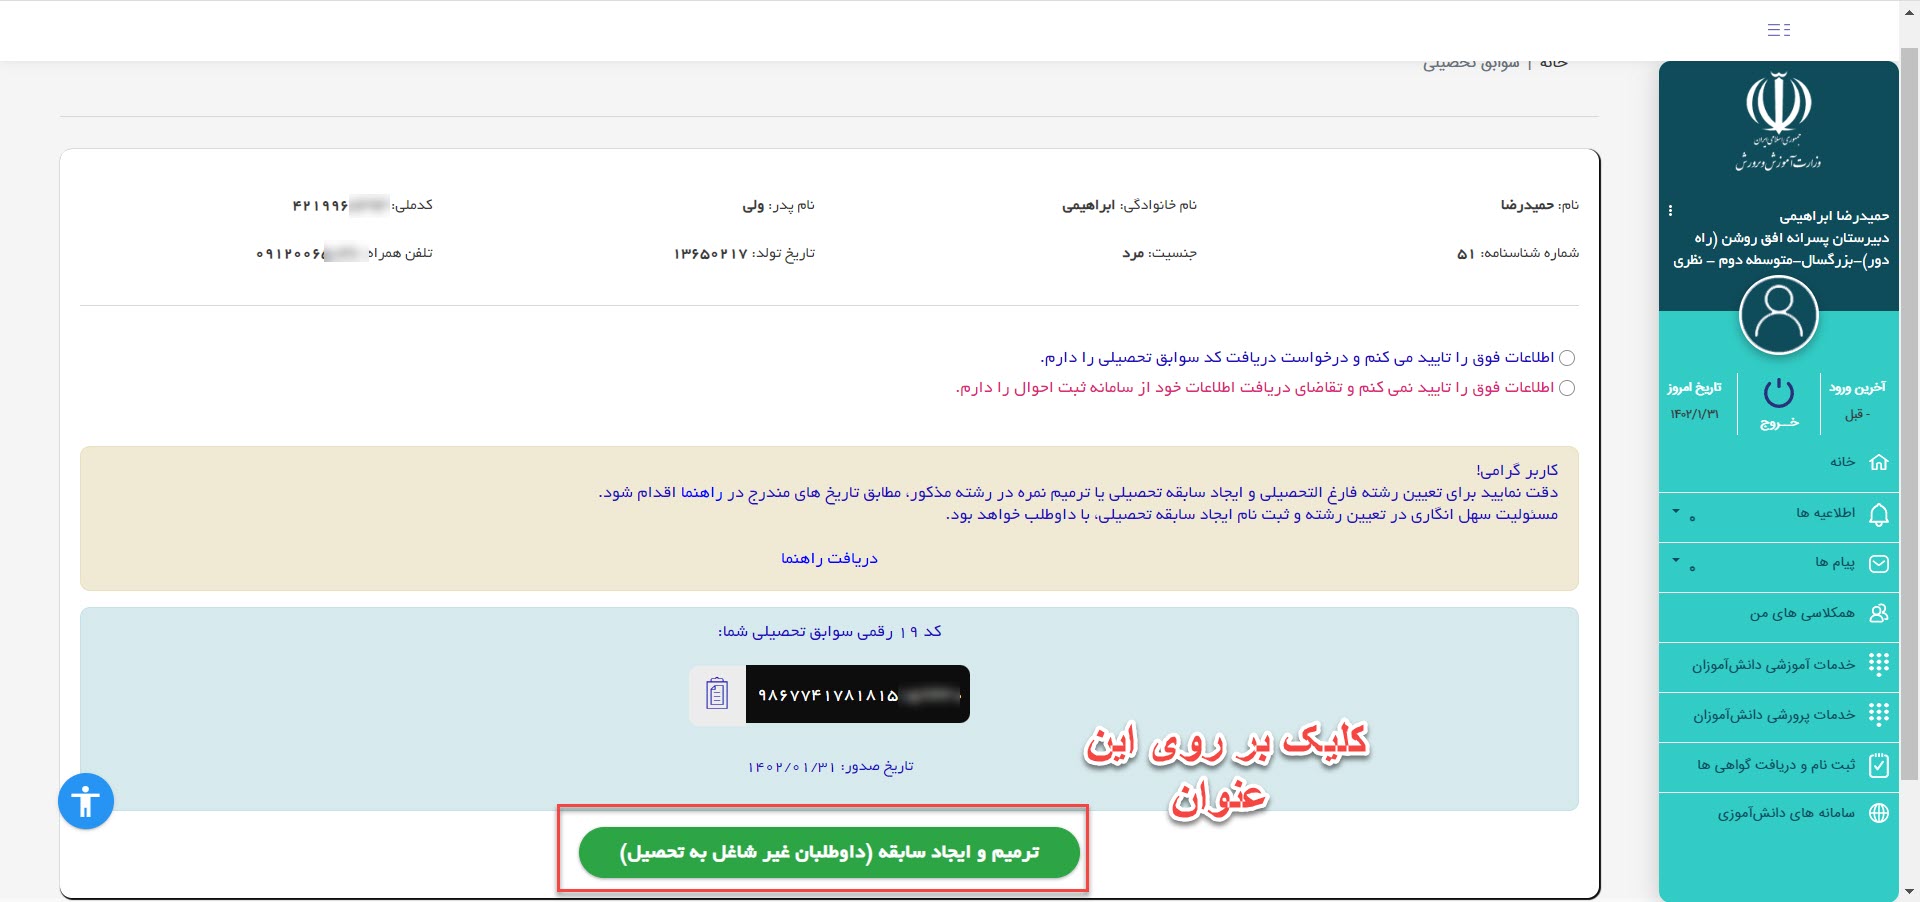Select radio to confirm information above
1920x902 pixels.
point(1567,358)
